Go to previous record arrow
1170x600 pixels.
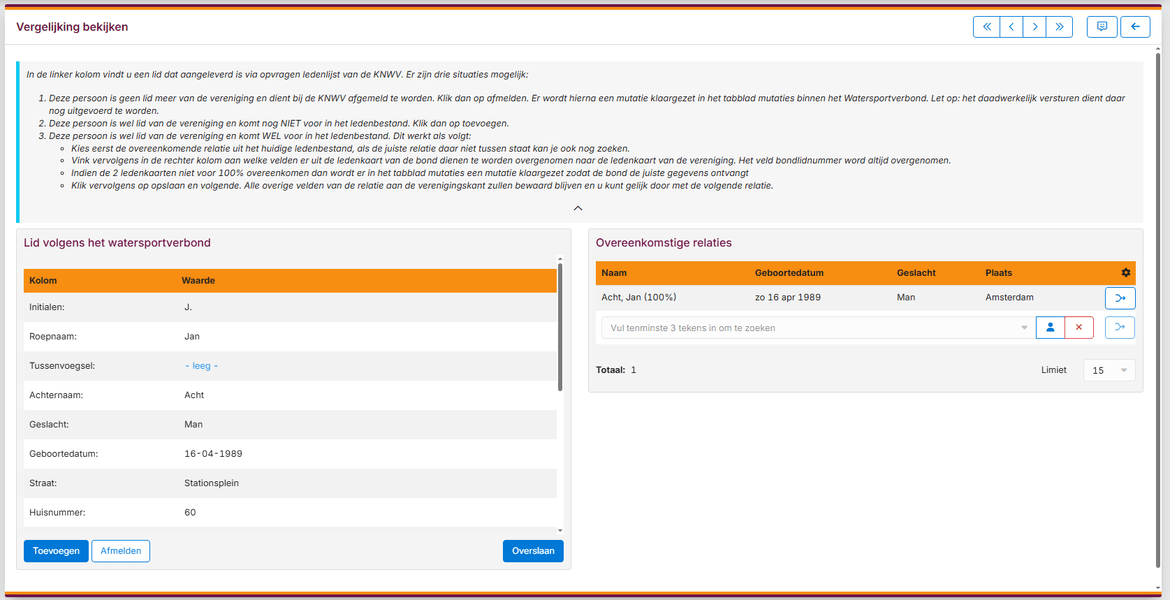[x=1010, y=27]
